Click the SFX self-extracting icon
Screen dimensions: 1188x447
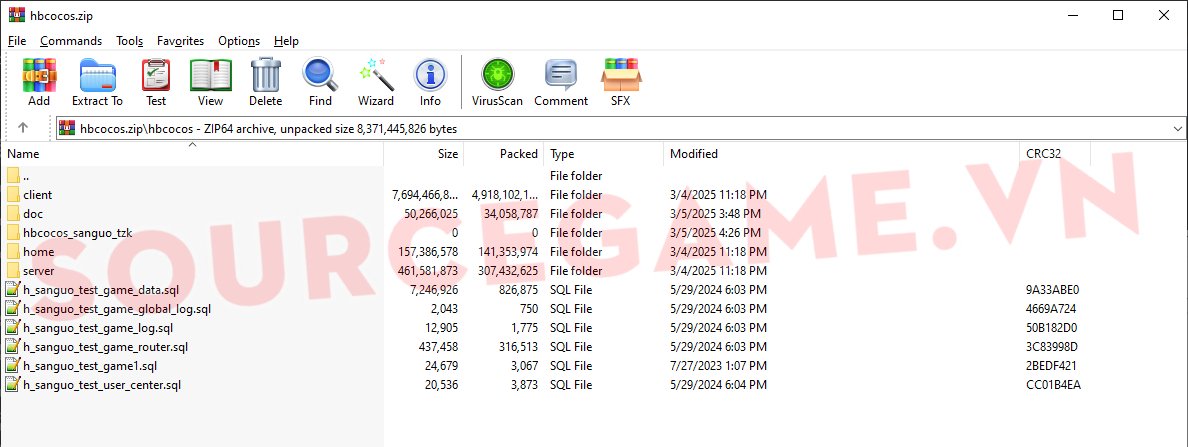pos(620,81)
